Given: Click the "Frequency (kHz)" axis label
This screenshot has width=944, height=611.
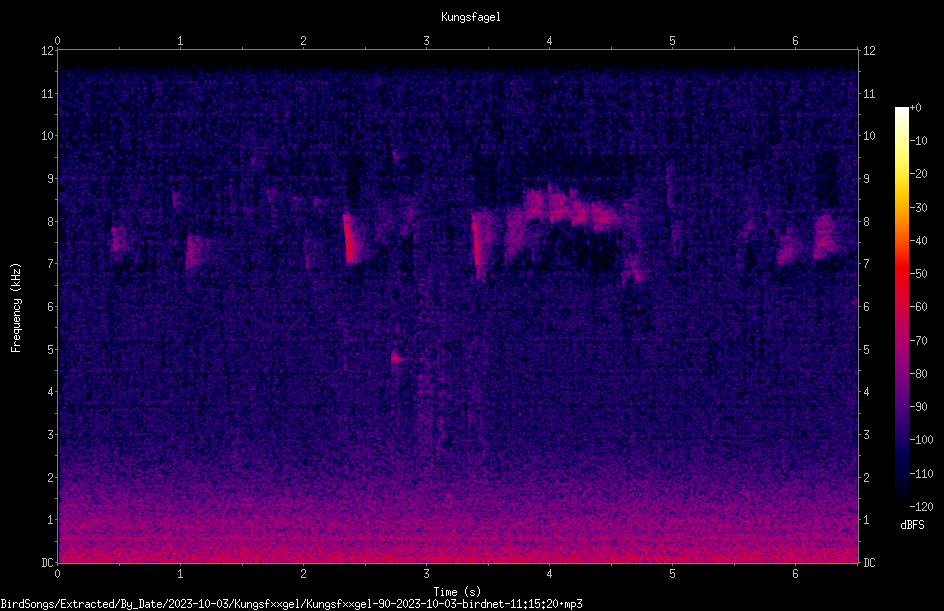Looking at the screenshot, I should point(16,308).
